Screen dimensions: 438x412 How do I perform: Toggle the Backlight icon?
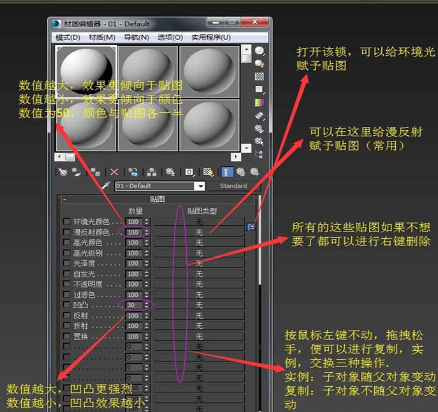point(259,64)
